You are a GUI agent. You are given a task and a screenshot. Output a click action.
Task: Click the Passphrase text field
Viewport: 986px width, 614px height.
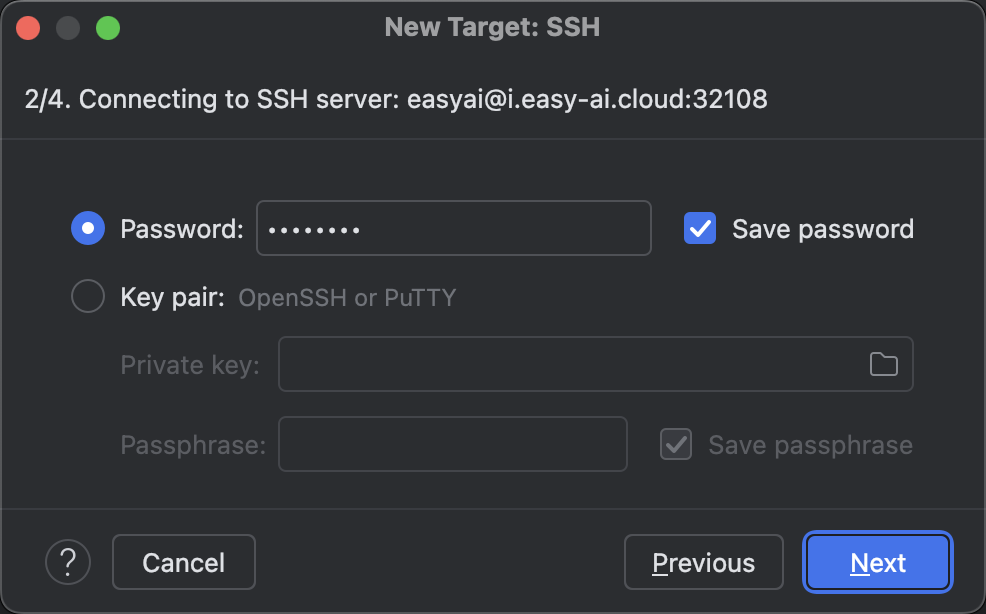pyautogui.click(x=453, y=444)
